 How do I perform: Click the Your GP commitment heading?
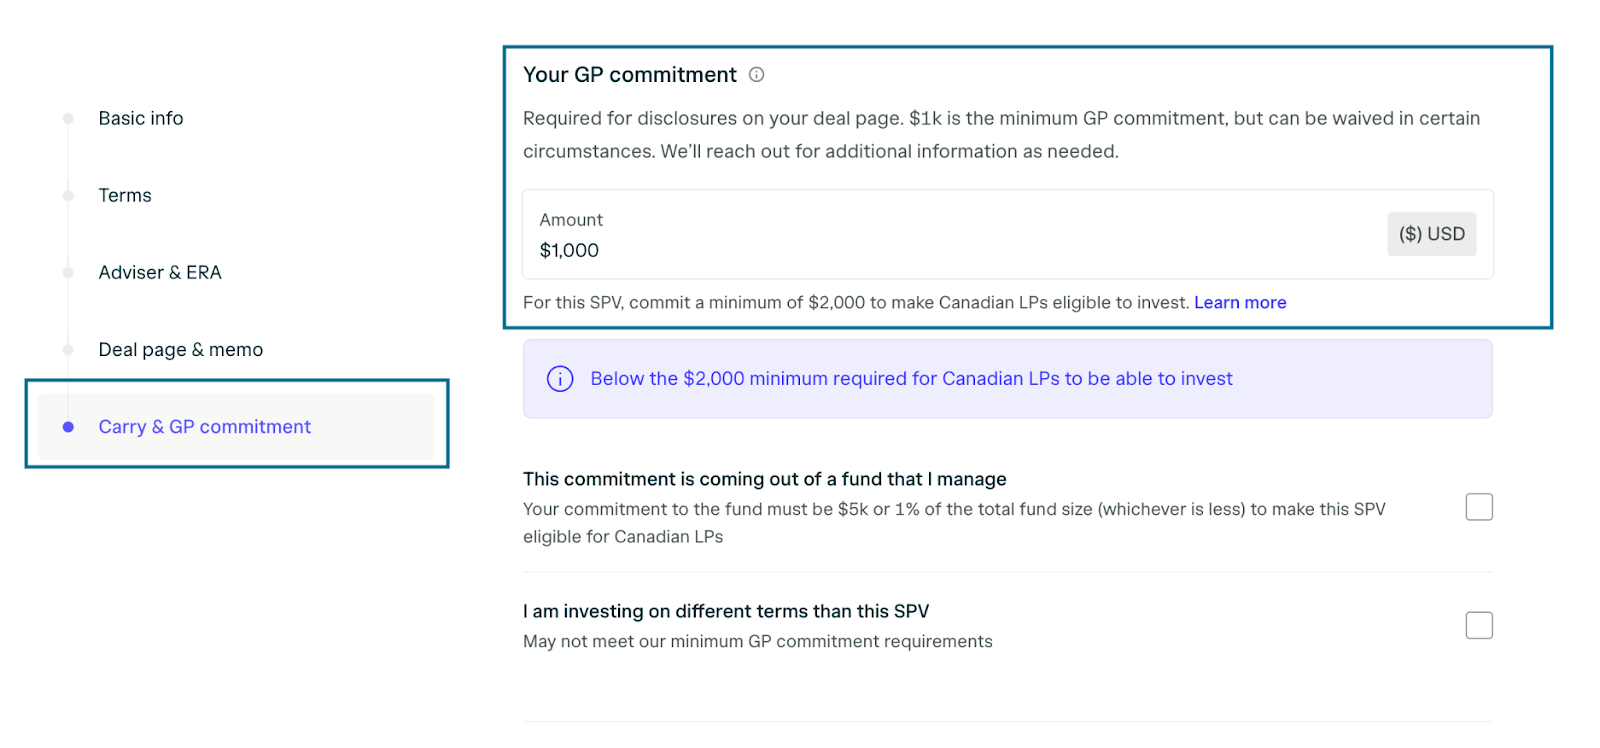click(630, 75)
